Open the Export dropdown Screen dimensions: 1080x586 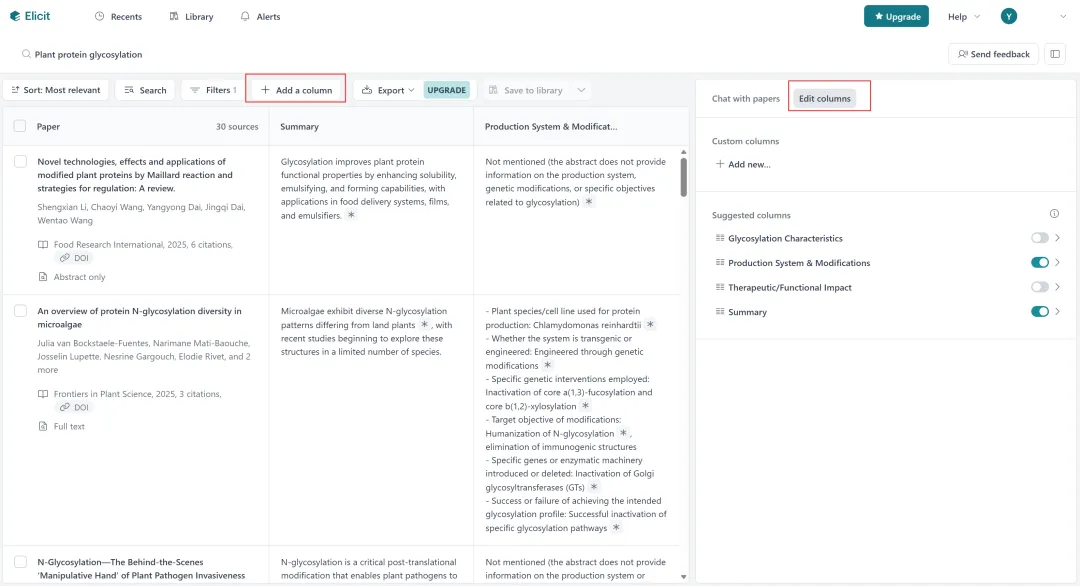[388, 90]
